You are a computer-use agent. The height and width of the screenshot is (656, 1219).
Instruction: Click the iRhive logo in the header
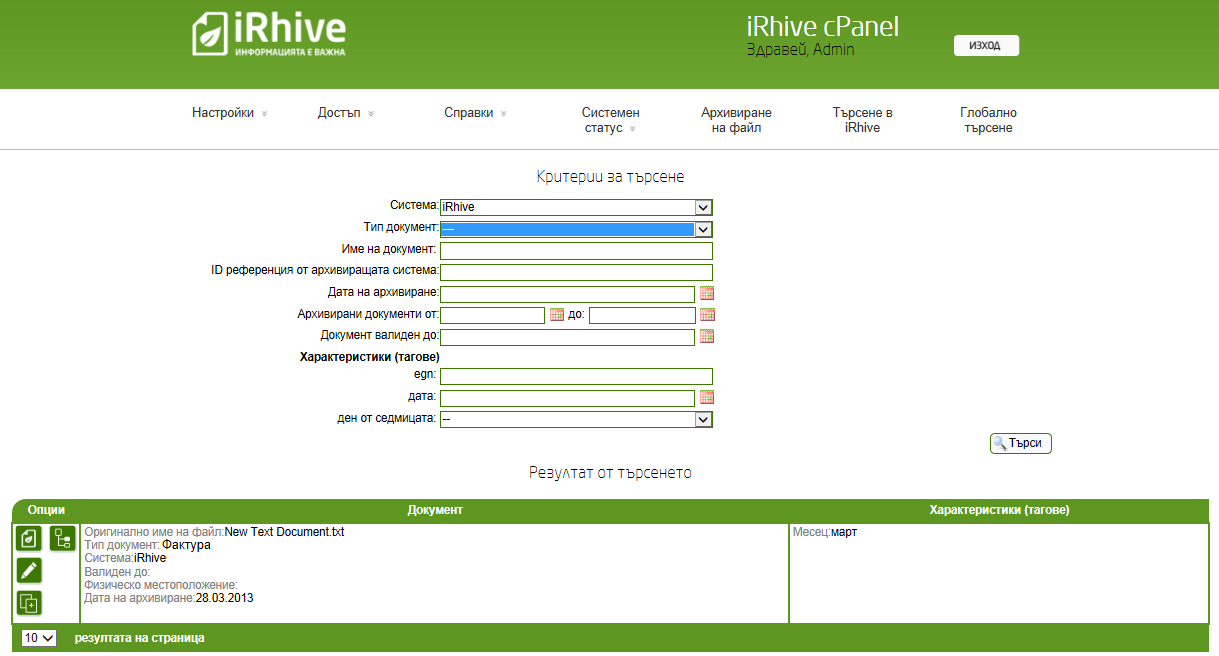[269, 35]
